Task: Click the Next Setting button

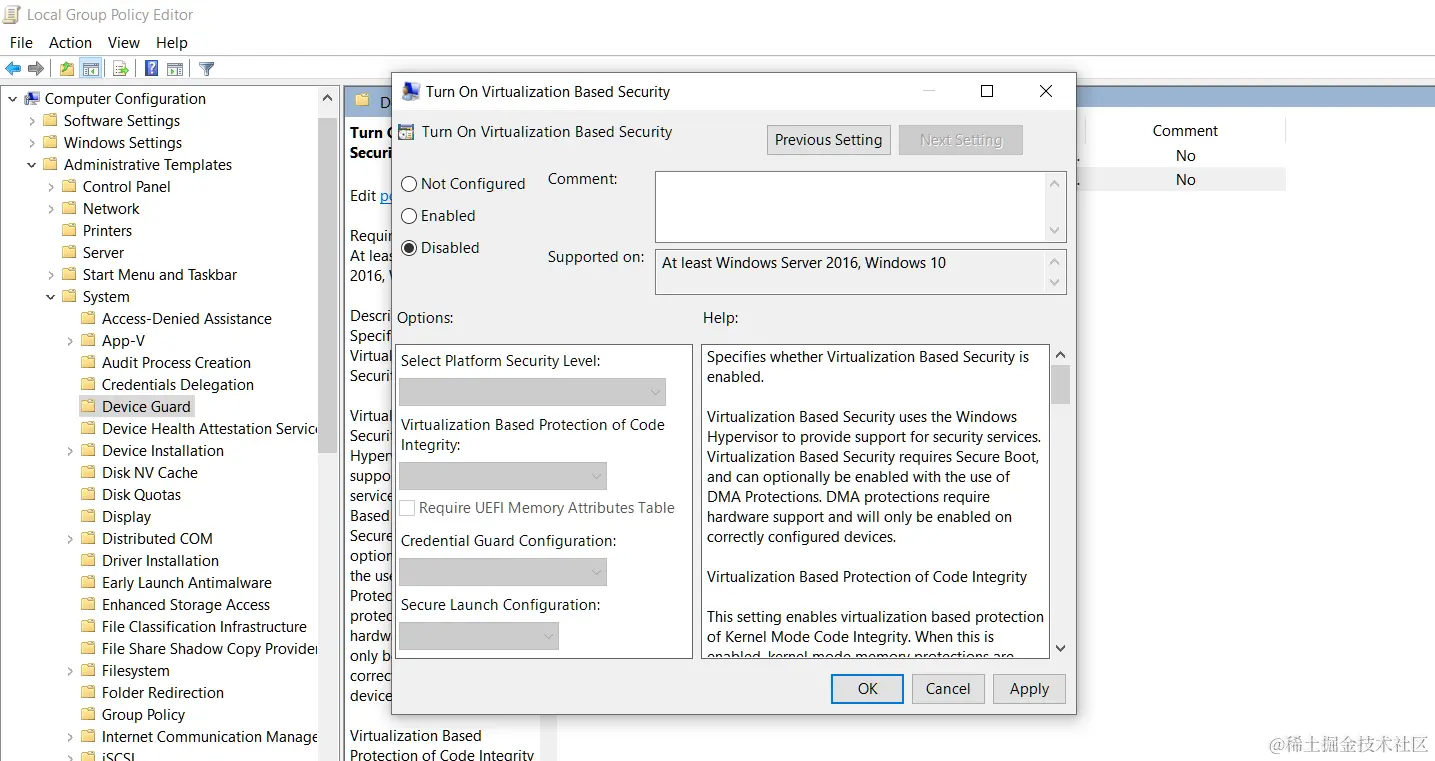Action: (x=961, y=140)
